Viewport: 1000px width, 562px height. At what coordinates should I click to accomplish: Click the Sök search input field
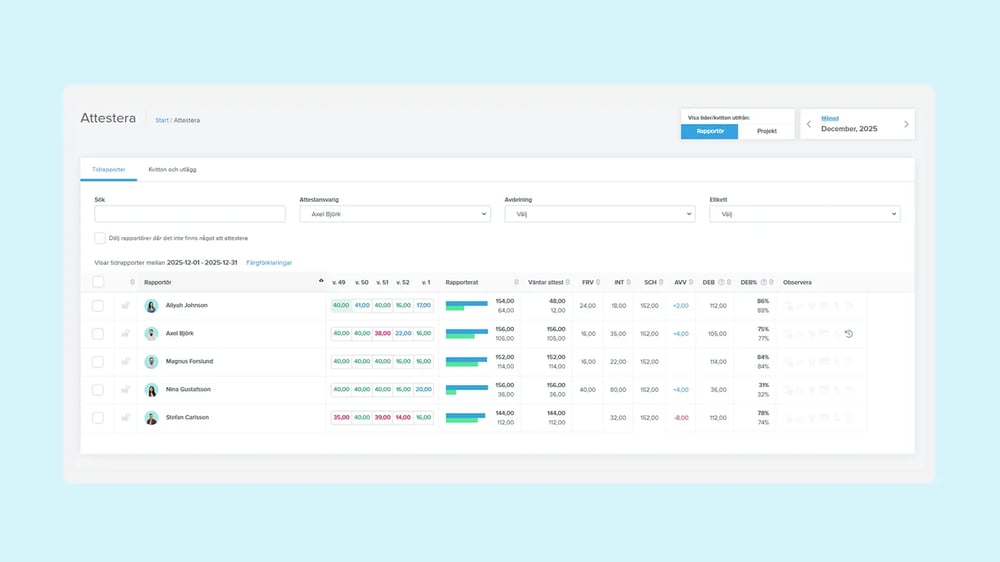(190, 214)
